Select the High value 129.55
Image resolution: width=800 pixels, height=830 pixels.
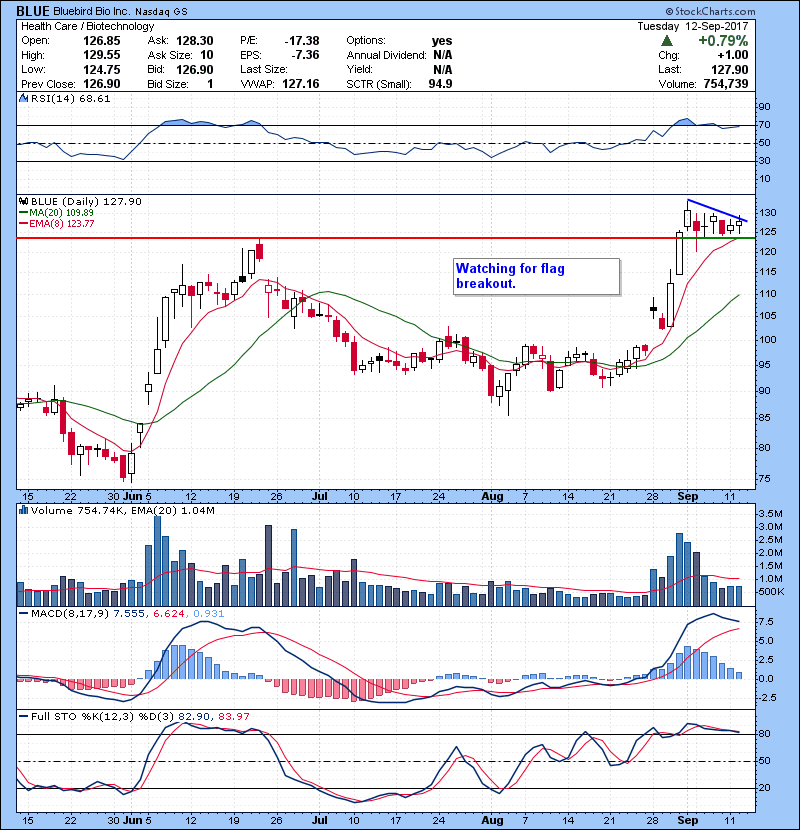[x=102, y=55]
